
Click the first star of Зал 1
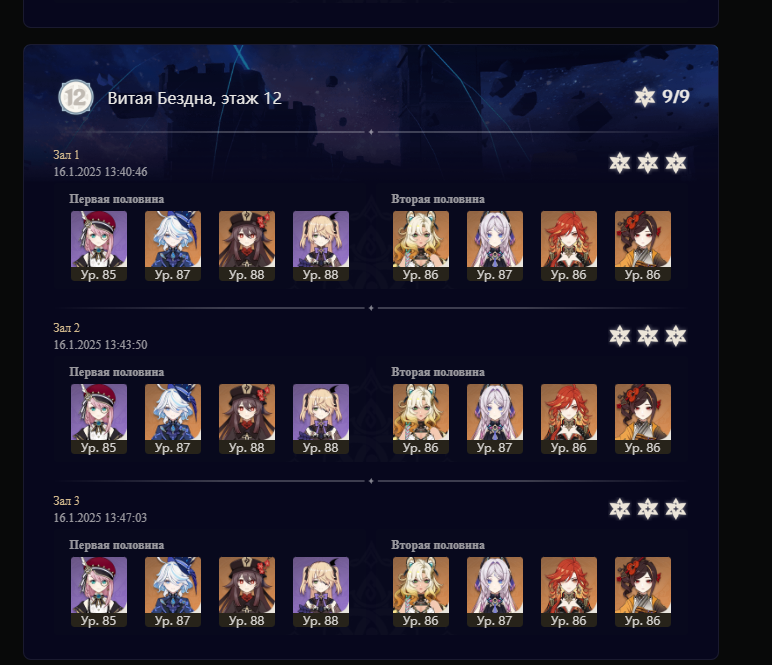pyautogui.click(x=619, y=163)
